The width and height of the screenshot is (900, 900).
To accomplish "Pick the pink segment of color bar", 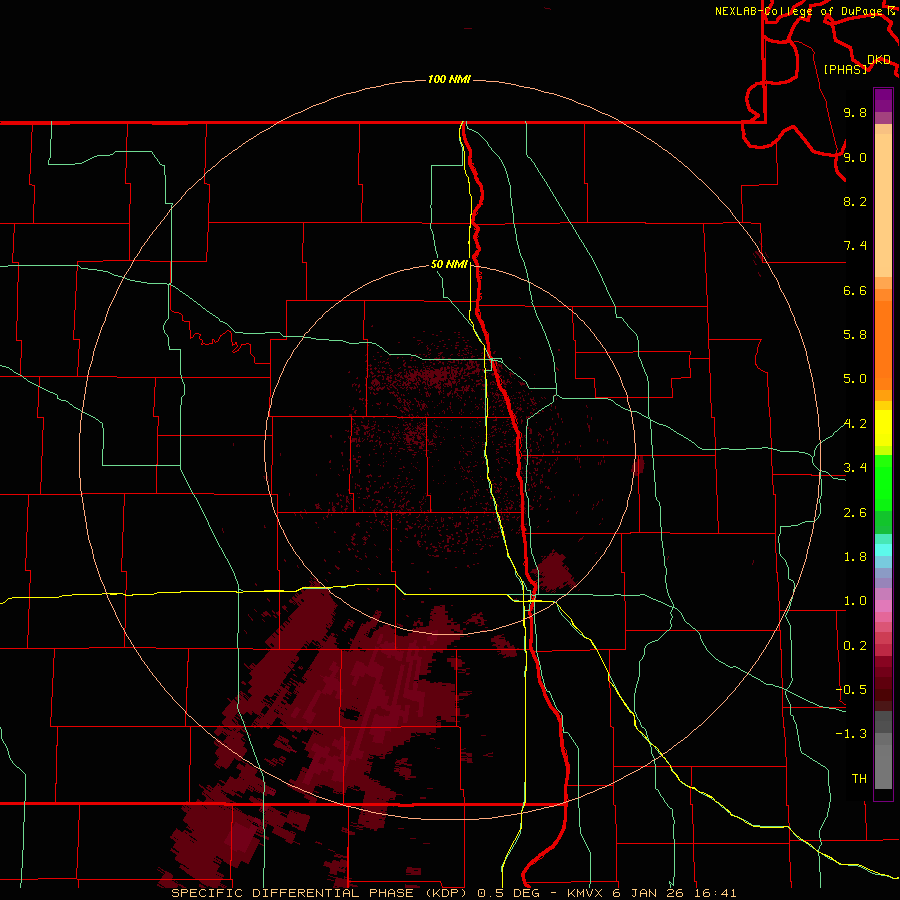I will pos(883,606).
